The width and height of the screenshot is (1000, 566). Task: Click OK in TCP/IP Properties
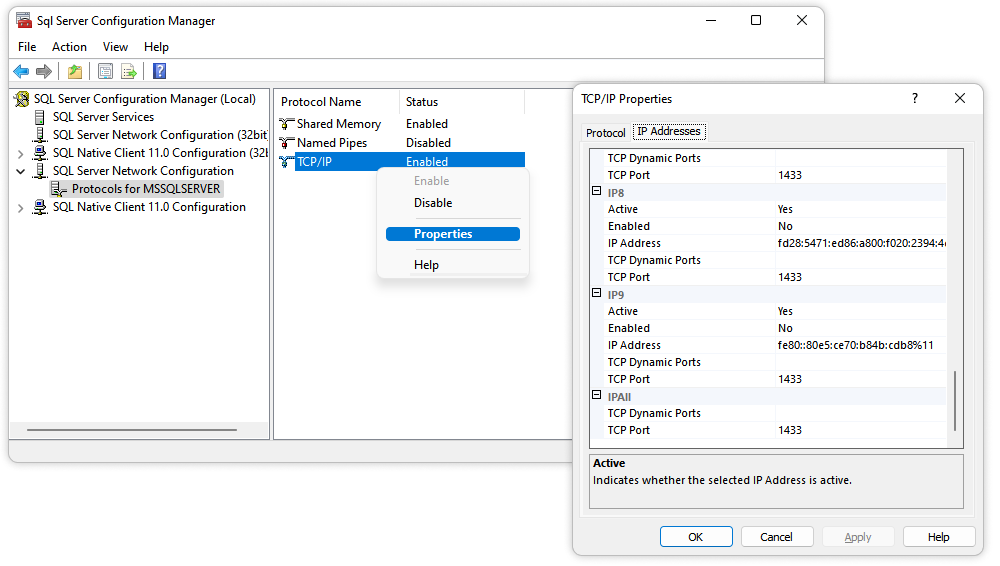696,537
